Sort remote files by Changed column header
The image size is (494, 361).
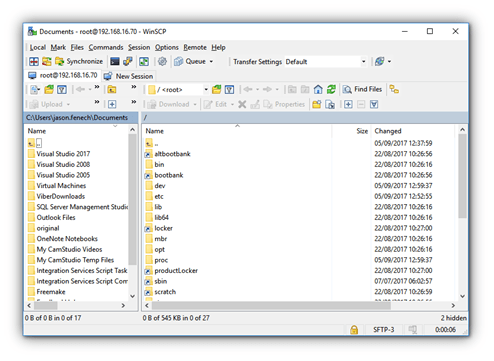point(413,131)
